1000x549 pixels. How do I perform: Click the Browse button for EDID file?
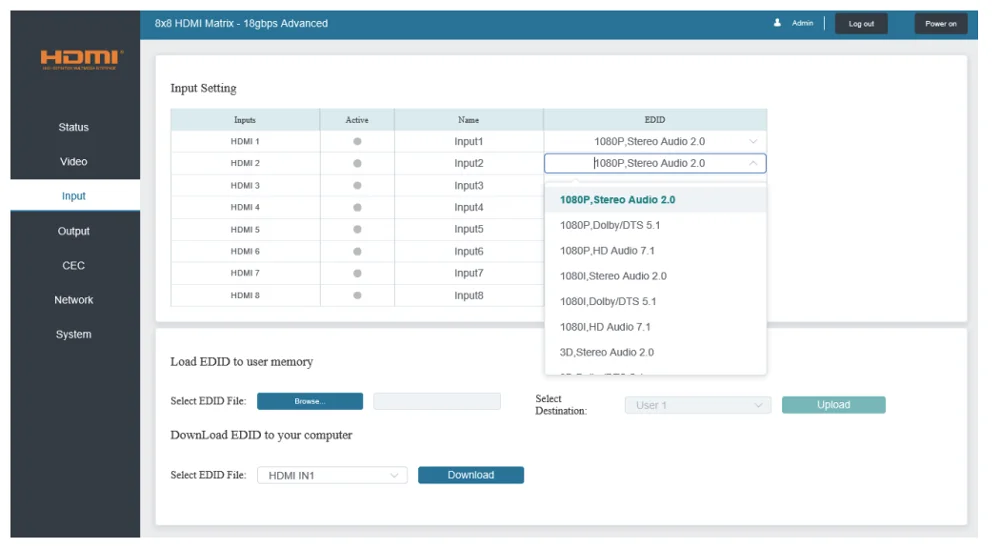310,401
